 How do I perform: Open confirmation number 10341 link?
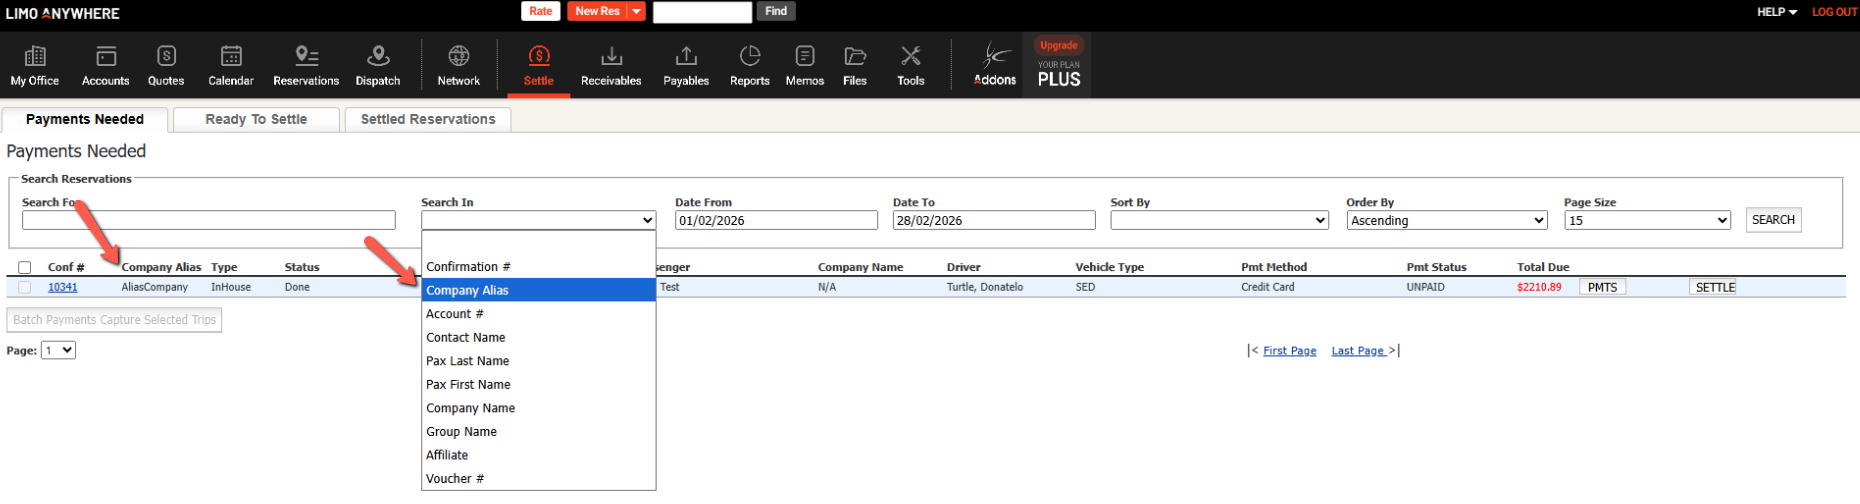click(63, 287)
